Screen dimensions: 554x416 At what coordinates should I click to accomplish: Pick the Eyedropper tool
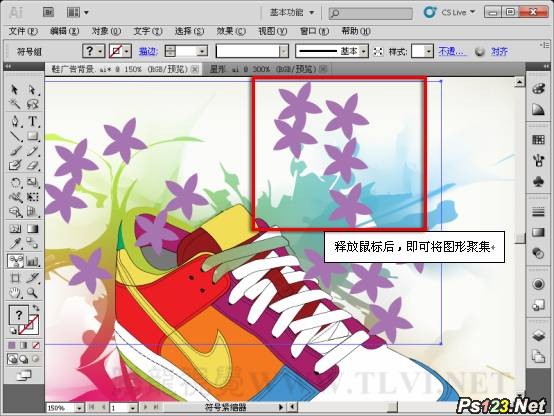point(14,243)
